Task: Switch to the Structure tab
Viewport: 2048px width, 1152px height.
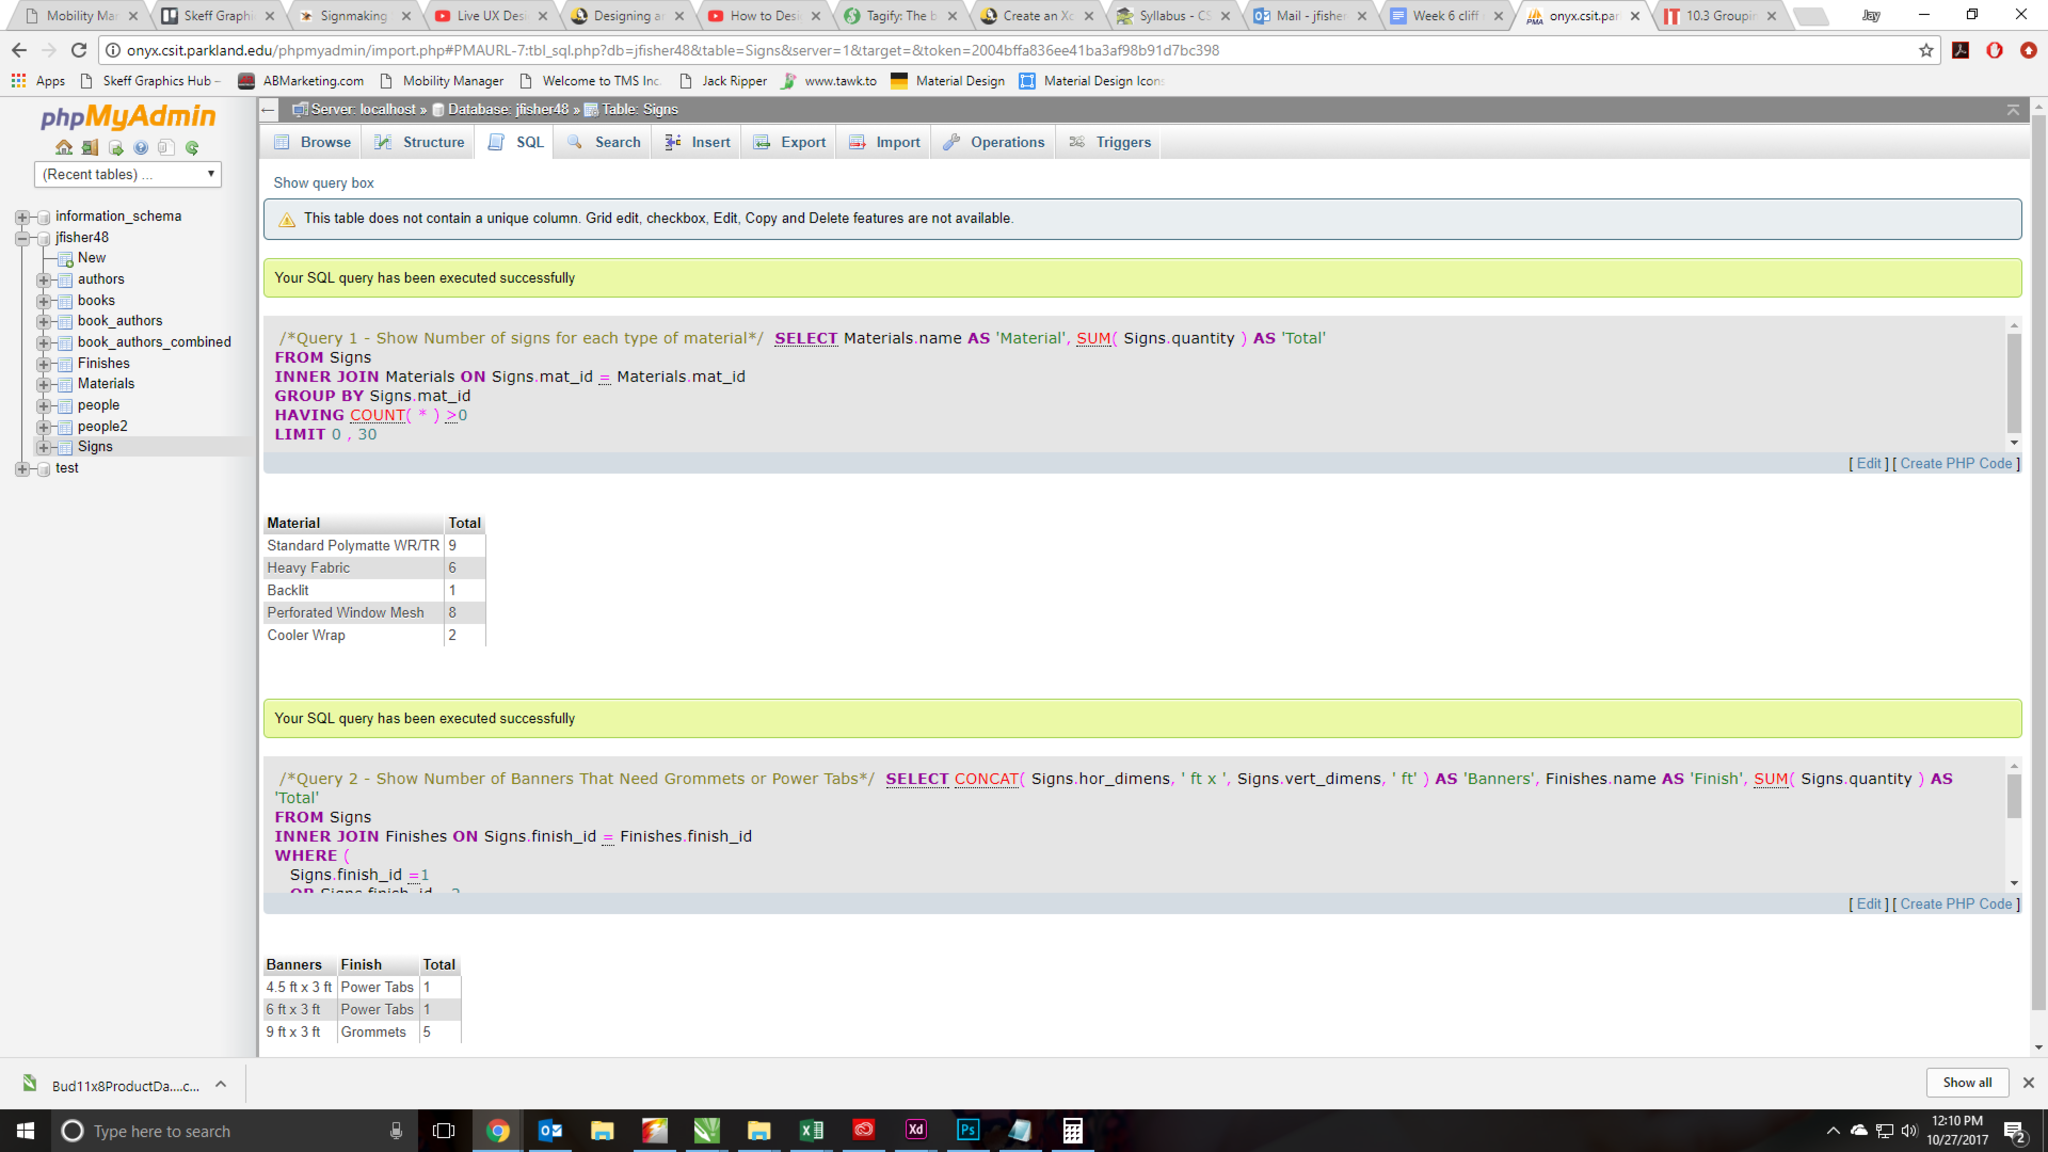Action: 420,142
